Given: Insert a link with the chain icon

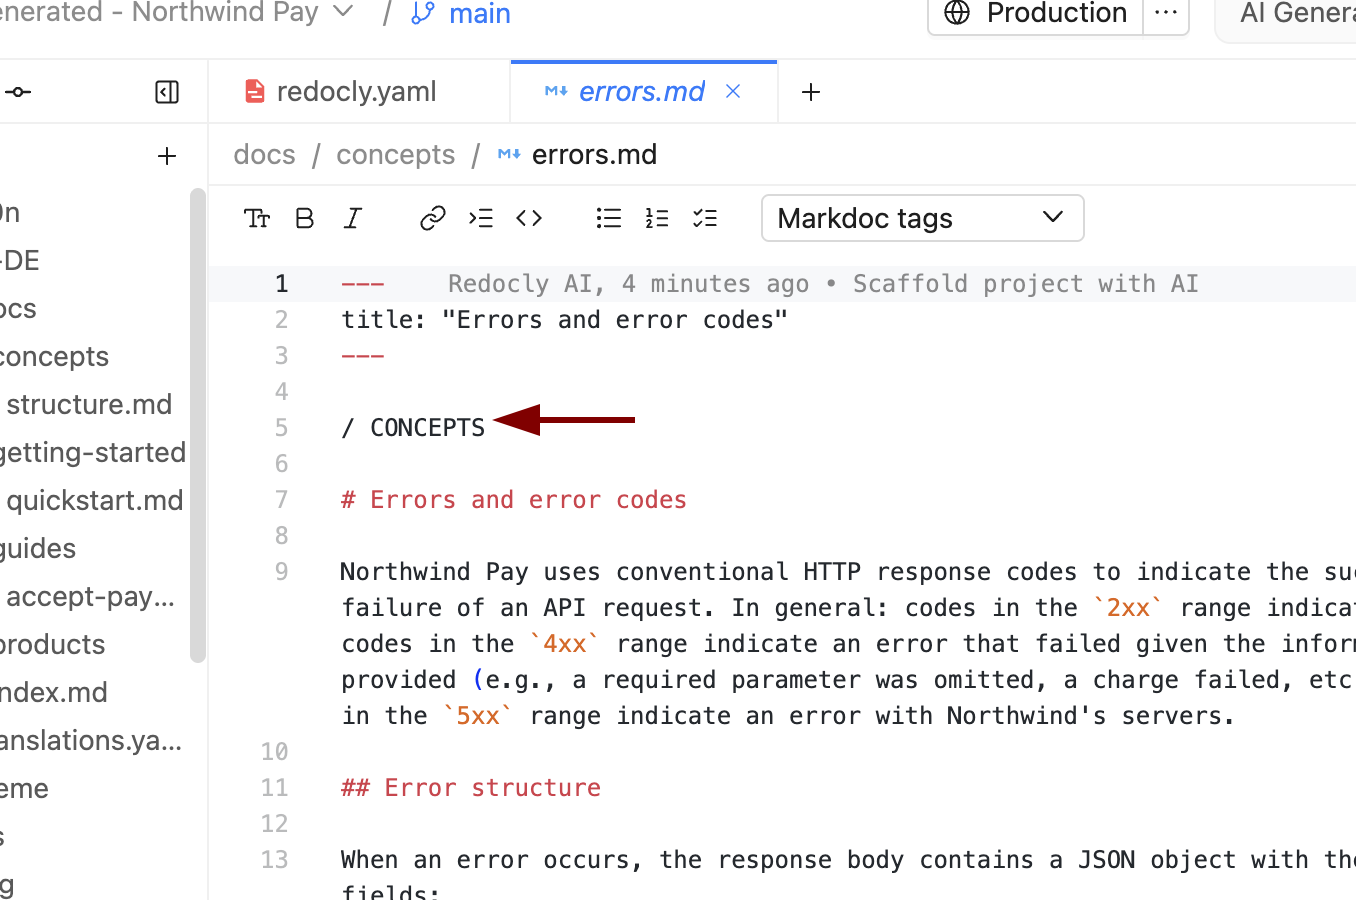Looking at the screenshot, I should (x=432, y=218).
